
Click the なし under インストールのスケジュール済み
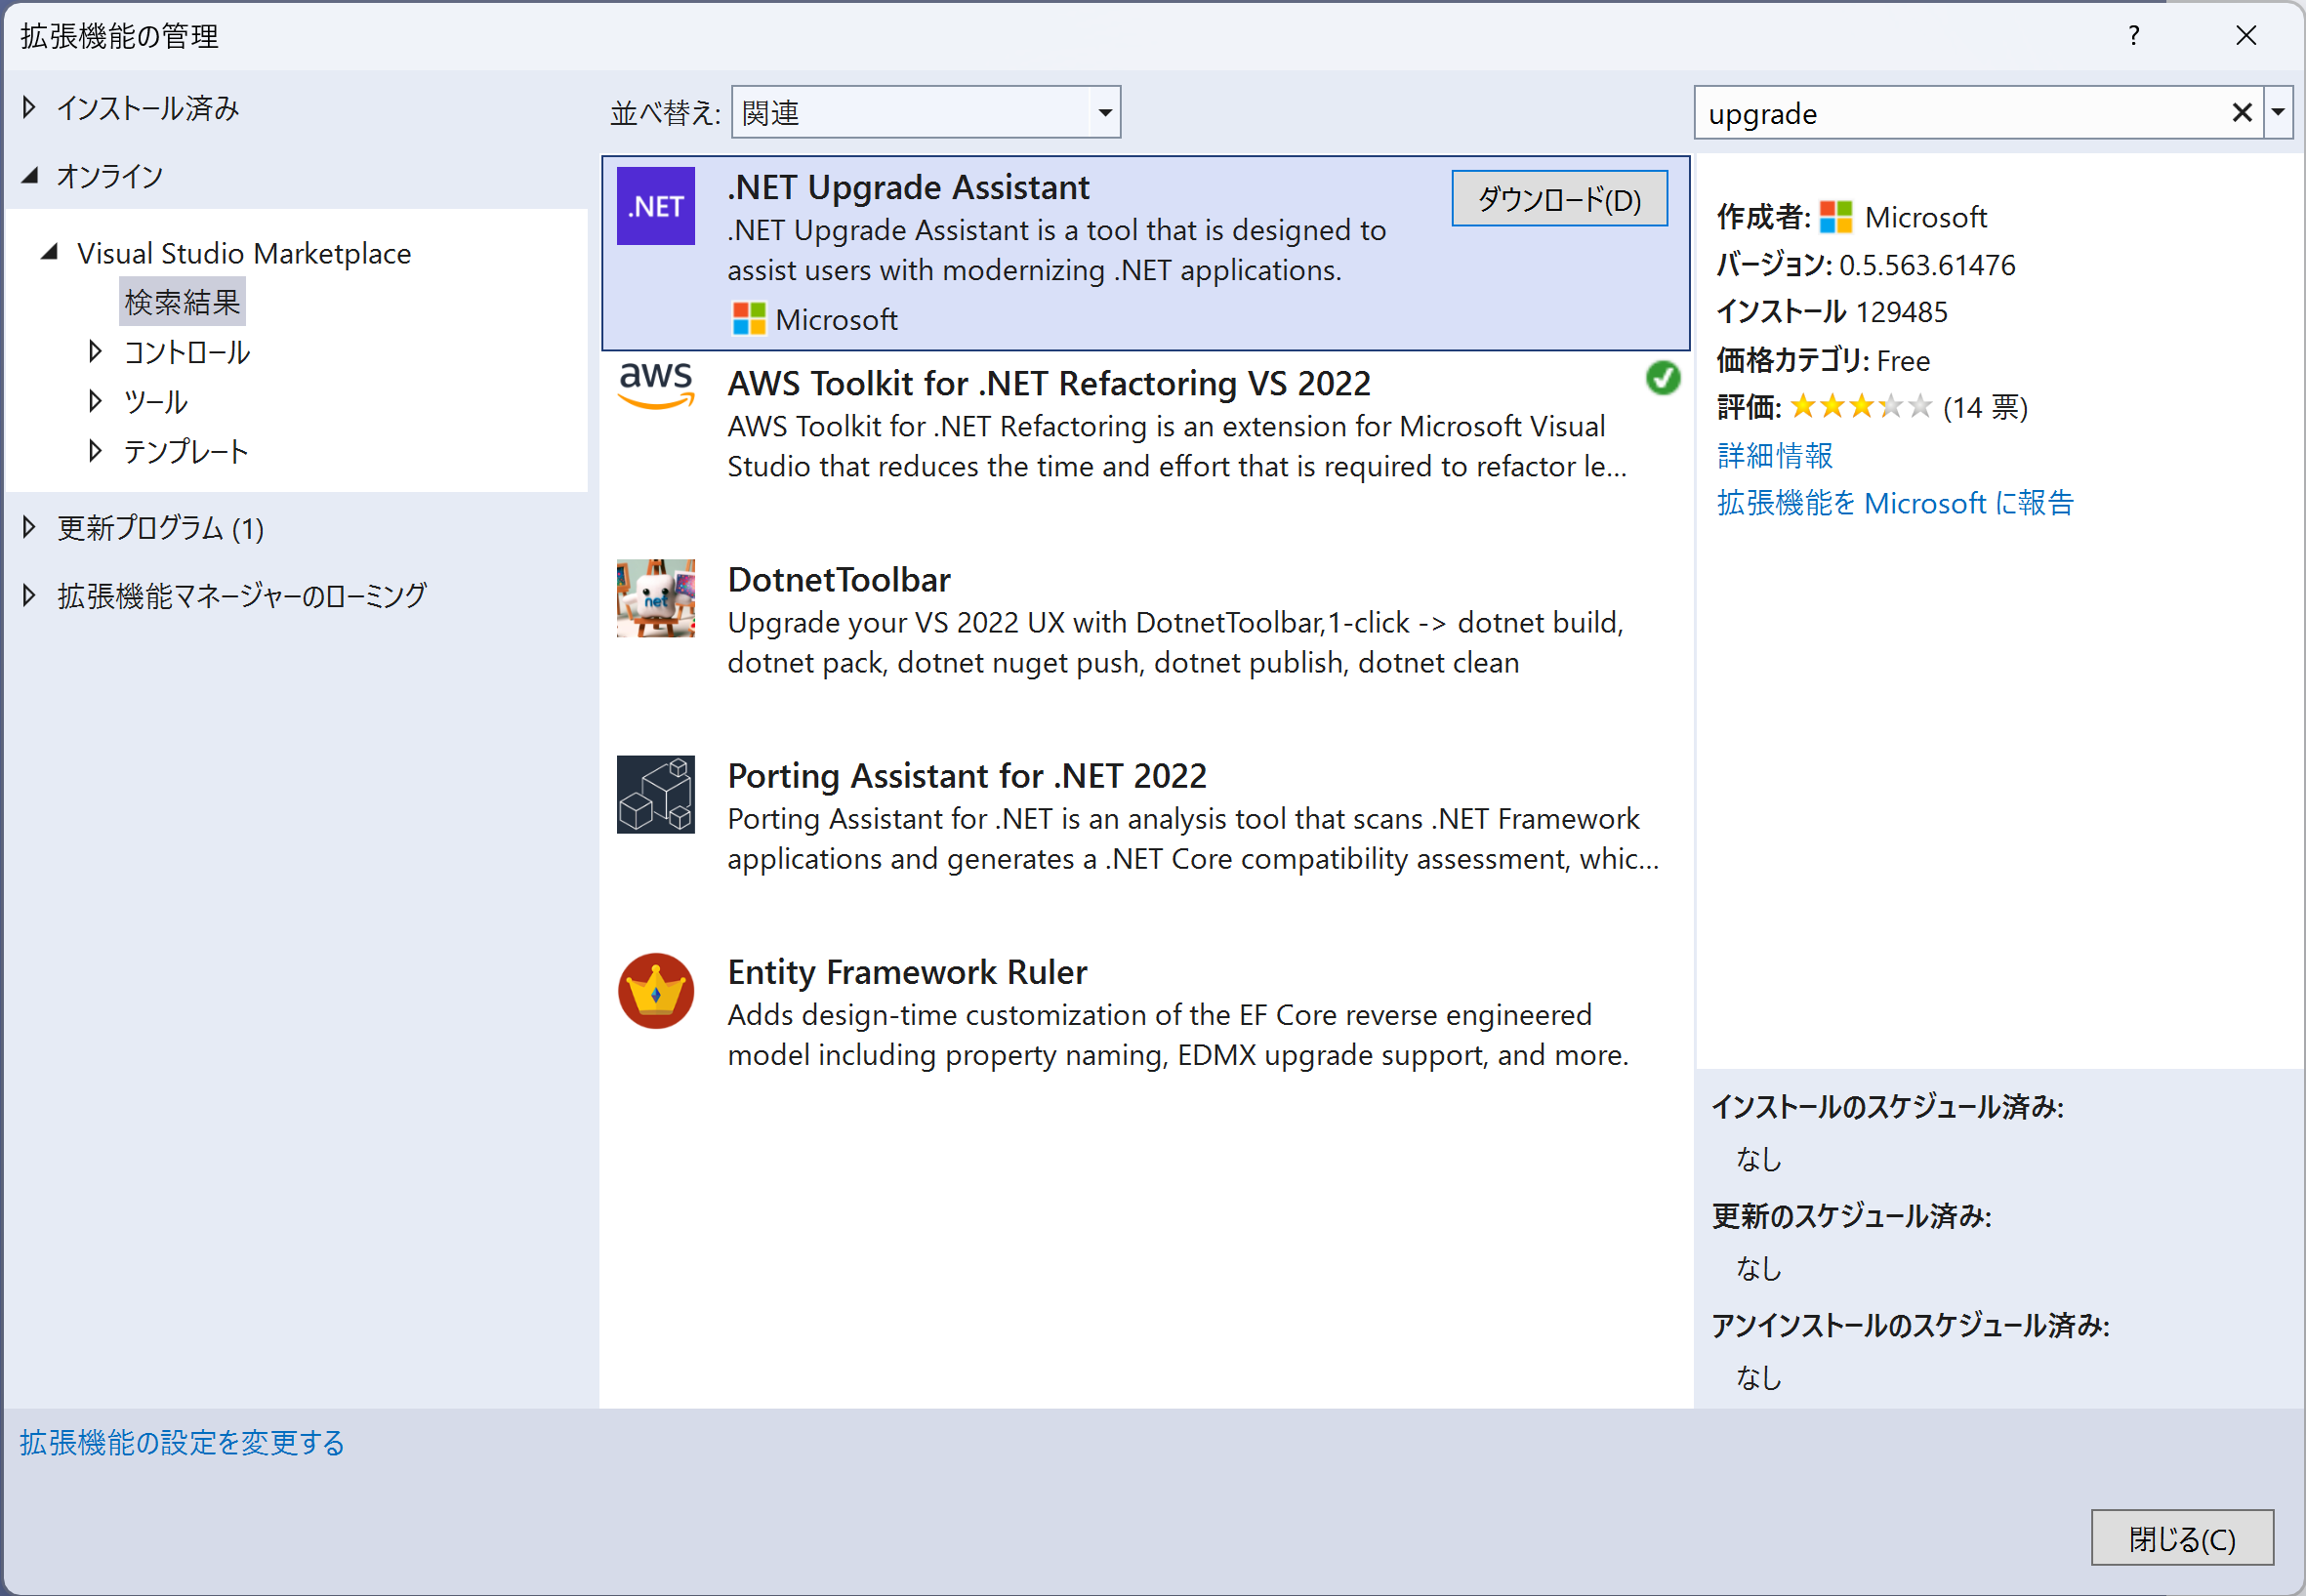[x=1759, y=1159]
